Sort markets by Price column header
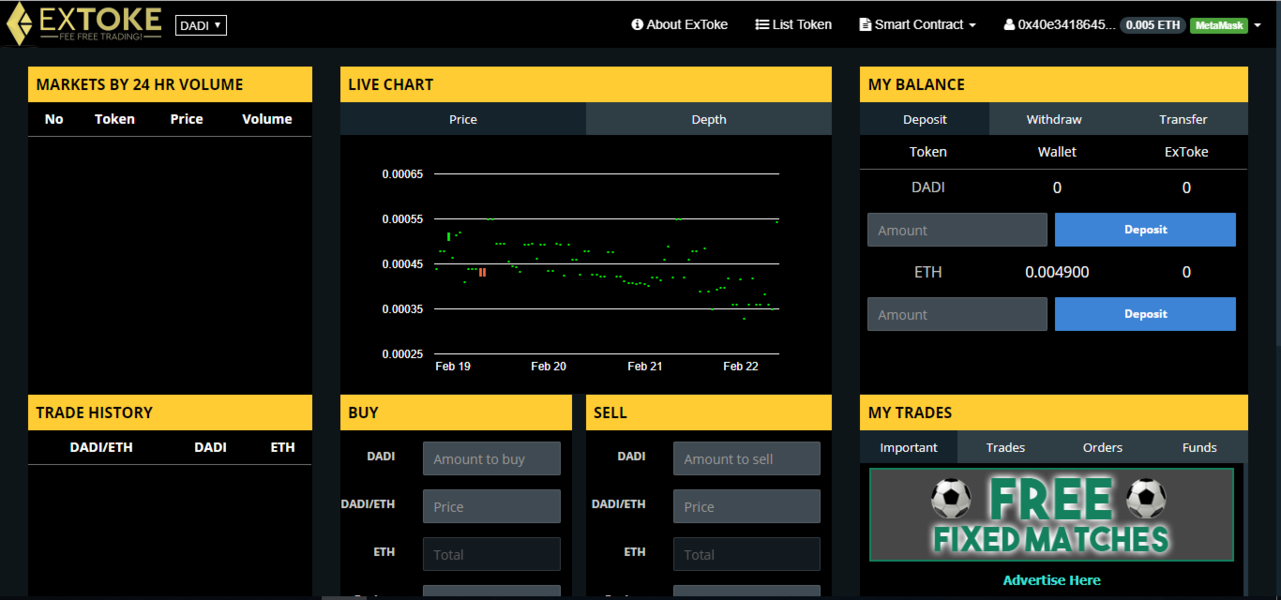The image size is (1281, 600). pyautogui.click(x=186, y=119)
